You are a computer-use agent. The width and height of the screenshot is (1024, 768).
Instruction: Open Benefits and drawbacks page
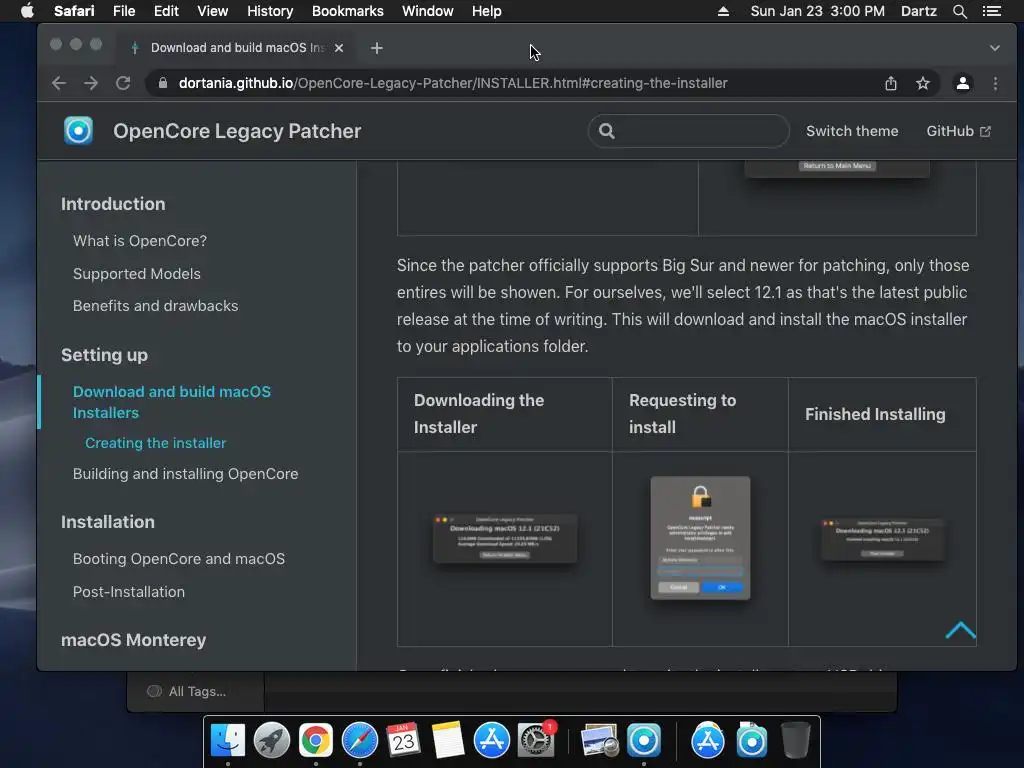pos(155,306)
